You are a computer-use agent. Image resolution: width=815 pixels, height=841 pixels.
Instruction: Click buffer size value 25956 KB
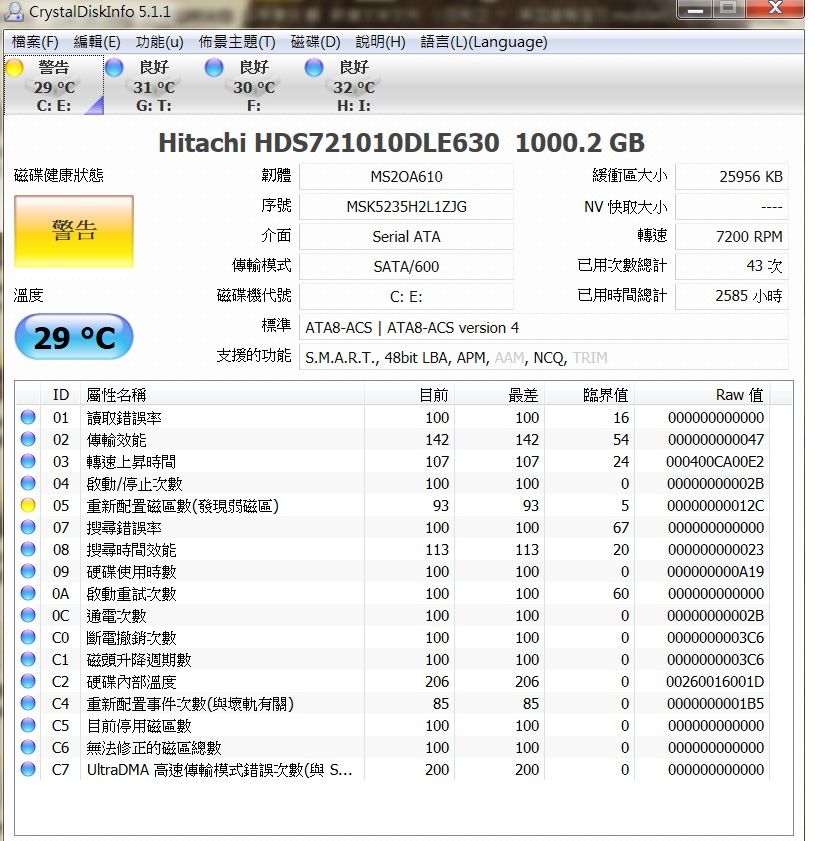[x=732, y=176]
